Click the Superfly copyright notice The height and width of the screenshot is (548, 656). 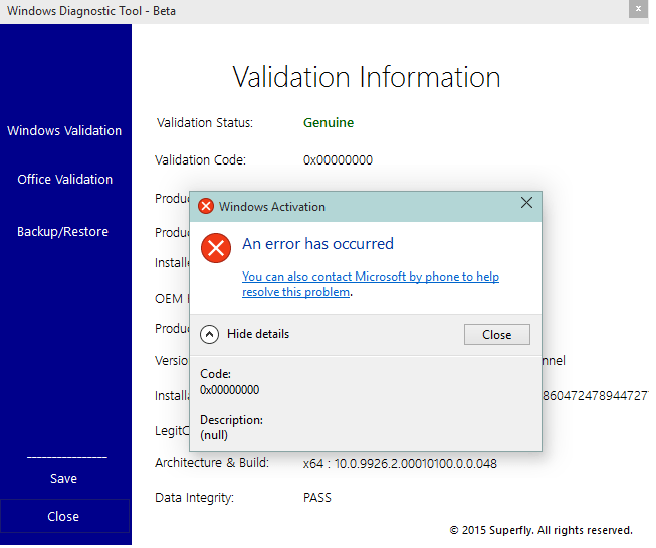pos(541,530)
